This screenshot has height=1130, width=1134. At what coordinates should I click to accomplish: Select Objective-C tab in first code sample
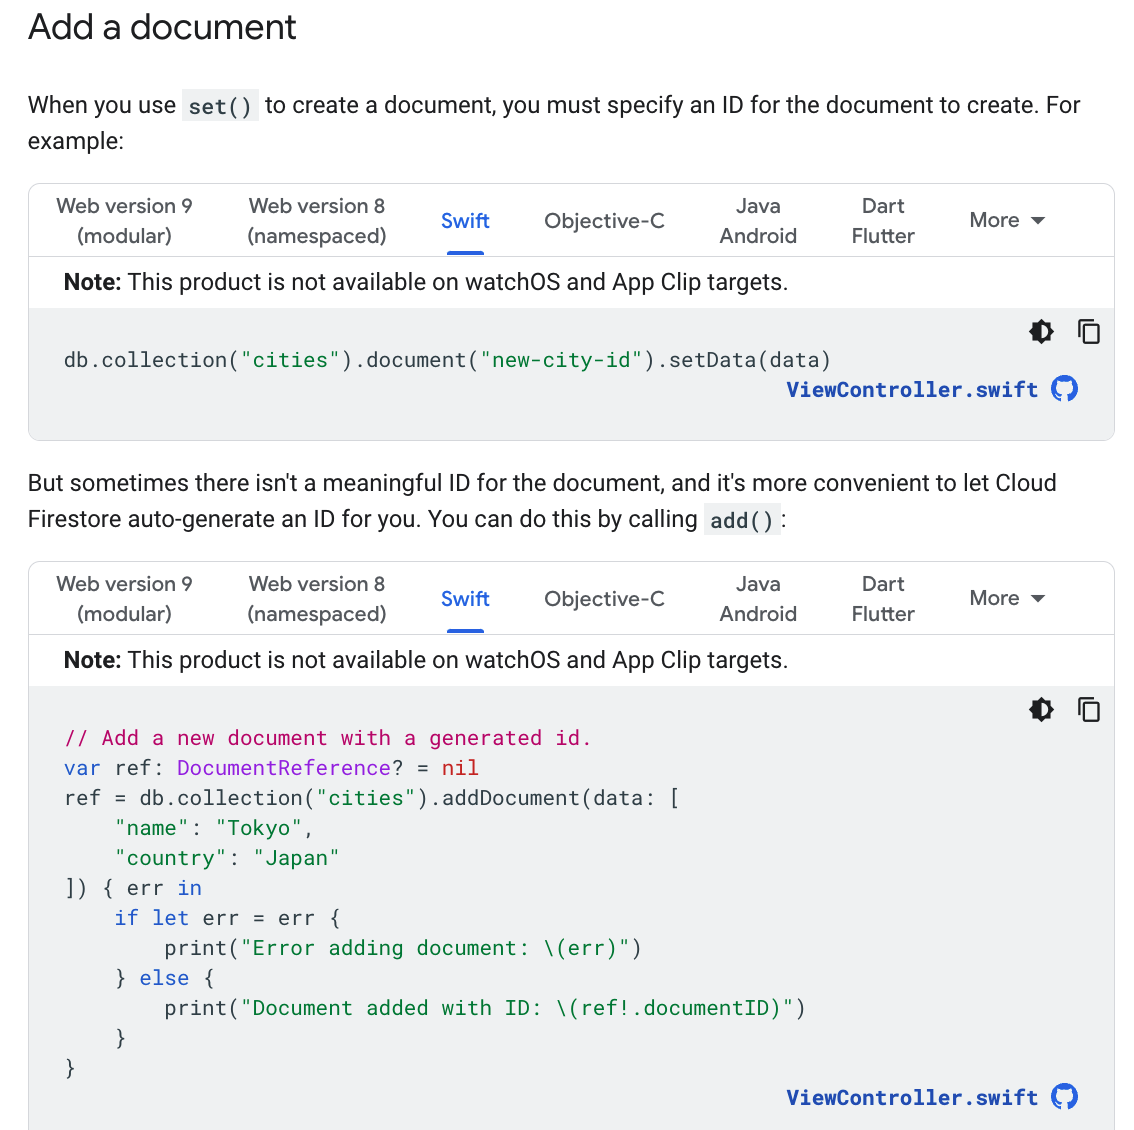coord(604,221)
